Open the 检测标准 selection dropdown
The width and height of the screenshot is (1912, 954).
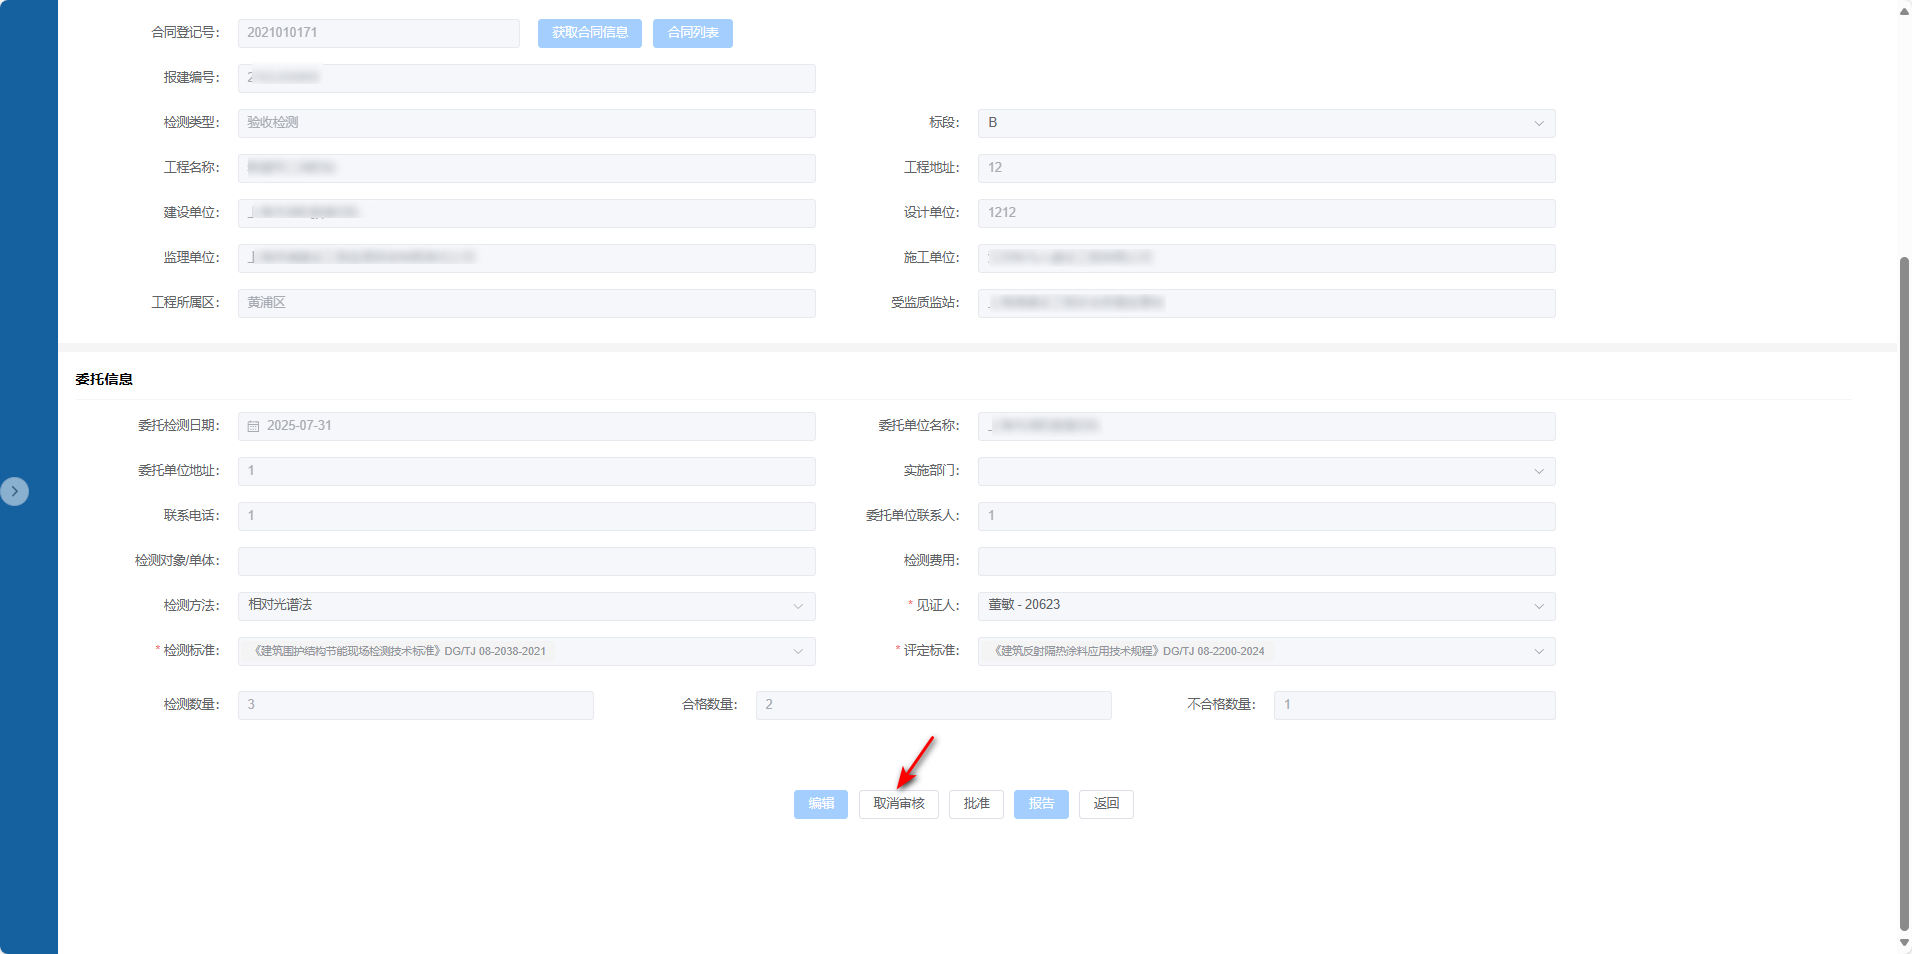(798, 651)
